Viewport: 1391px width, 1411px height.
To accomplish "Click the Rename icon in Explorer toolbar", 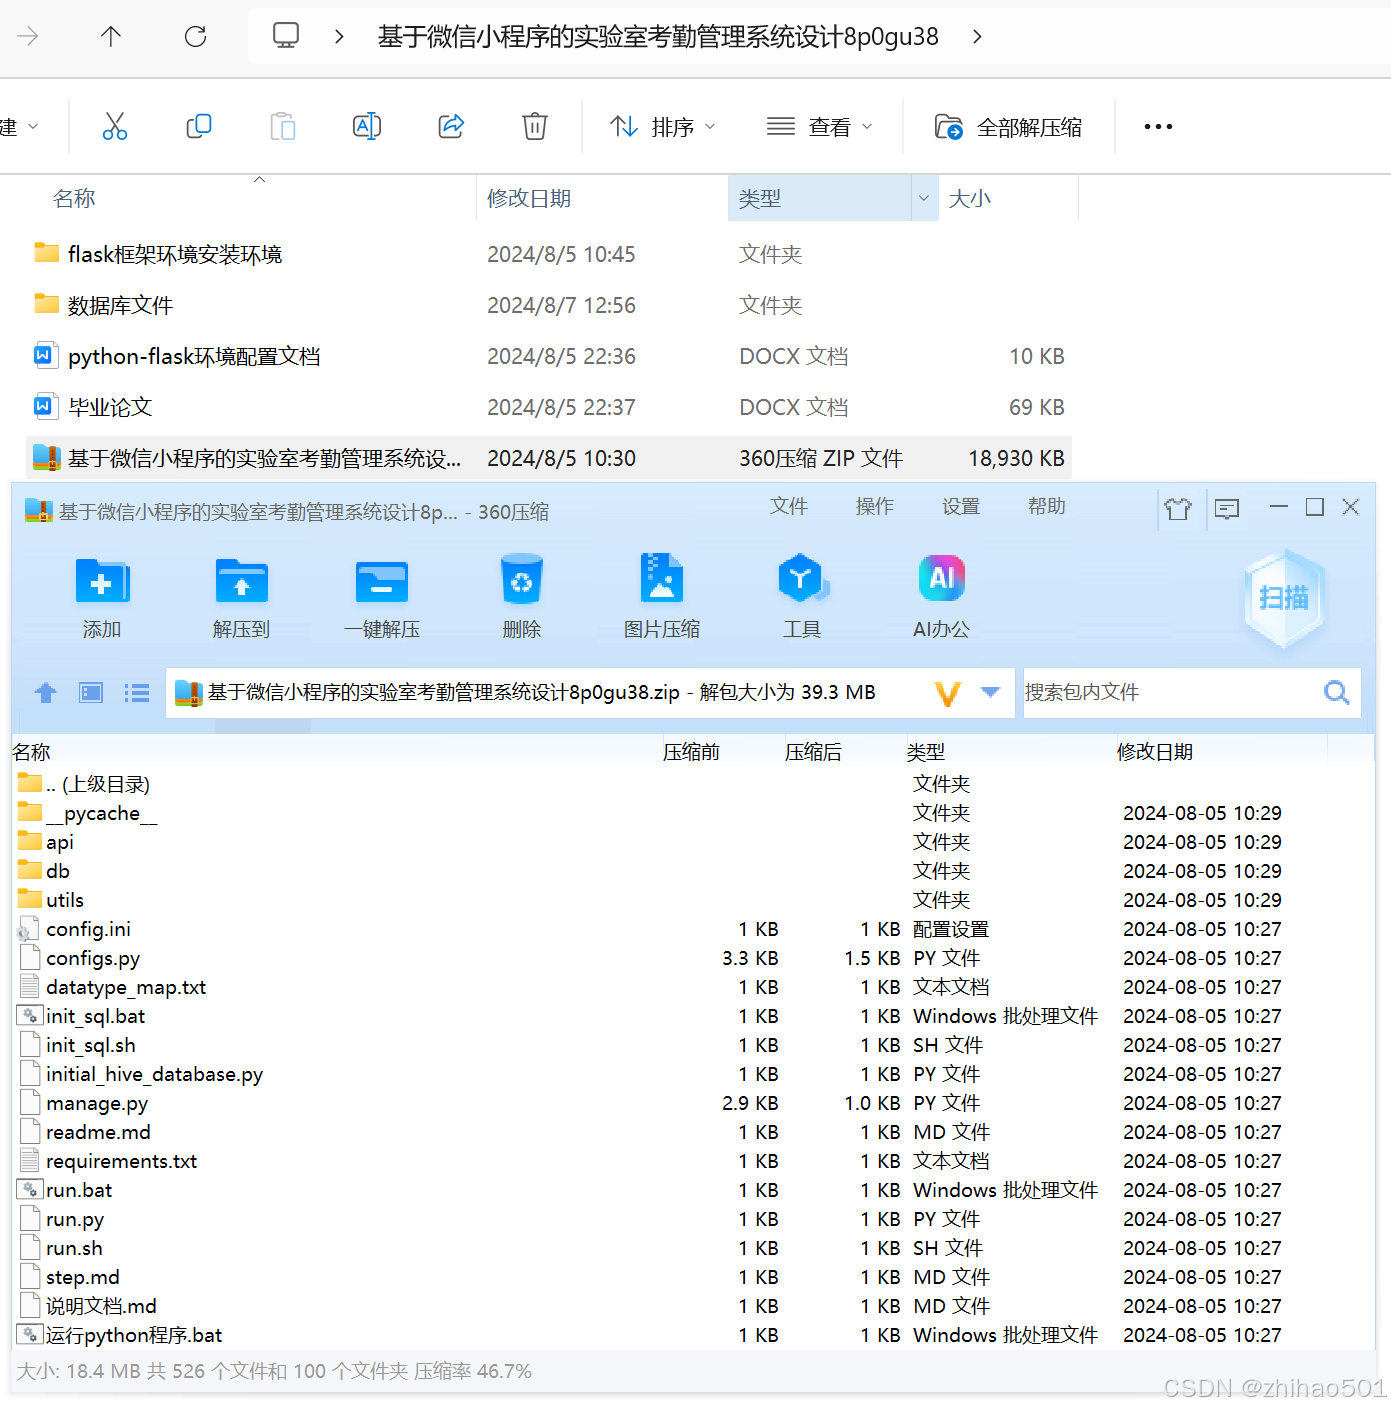I will click(366, 126).
